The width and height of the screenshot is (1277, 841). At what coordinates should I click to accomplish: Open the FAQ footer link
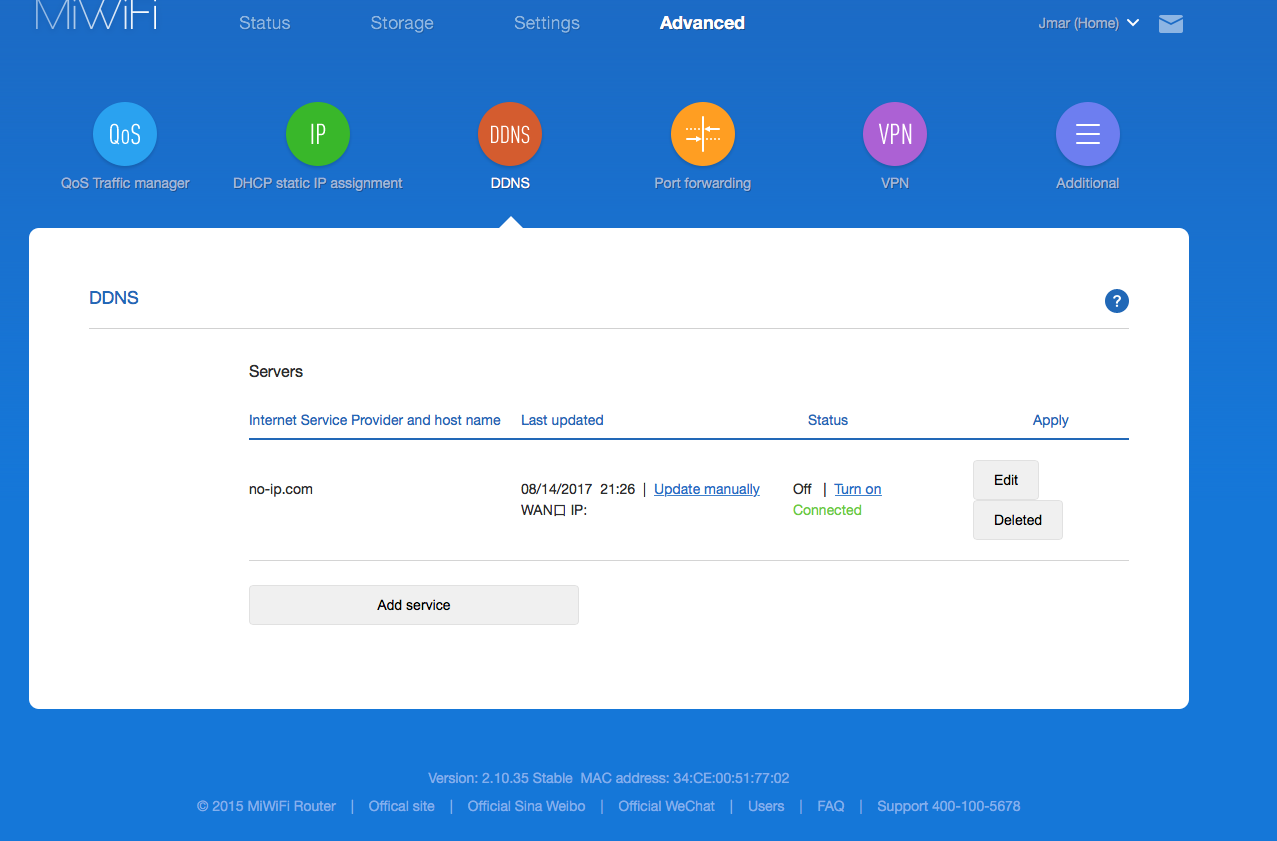click(830, 806)
